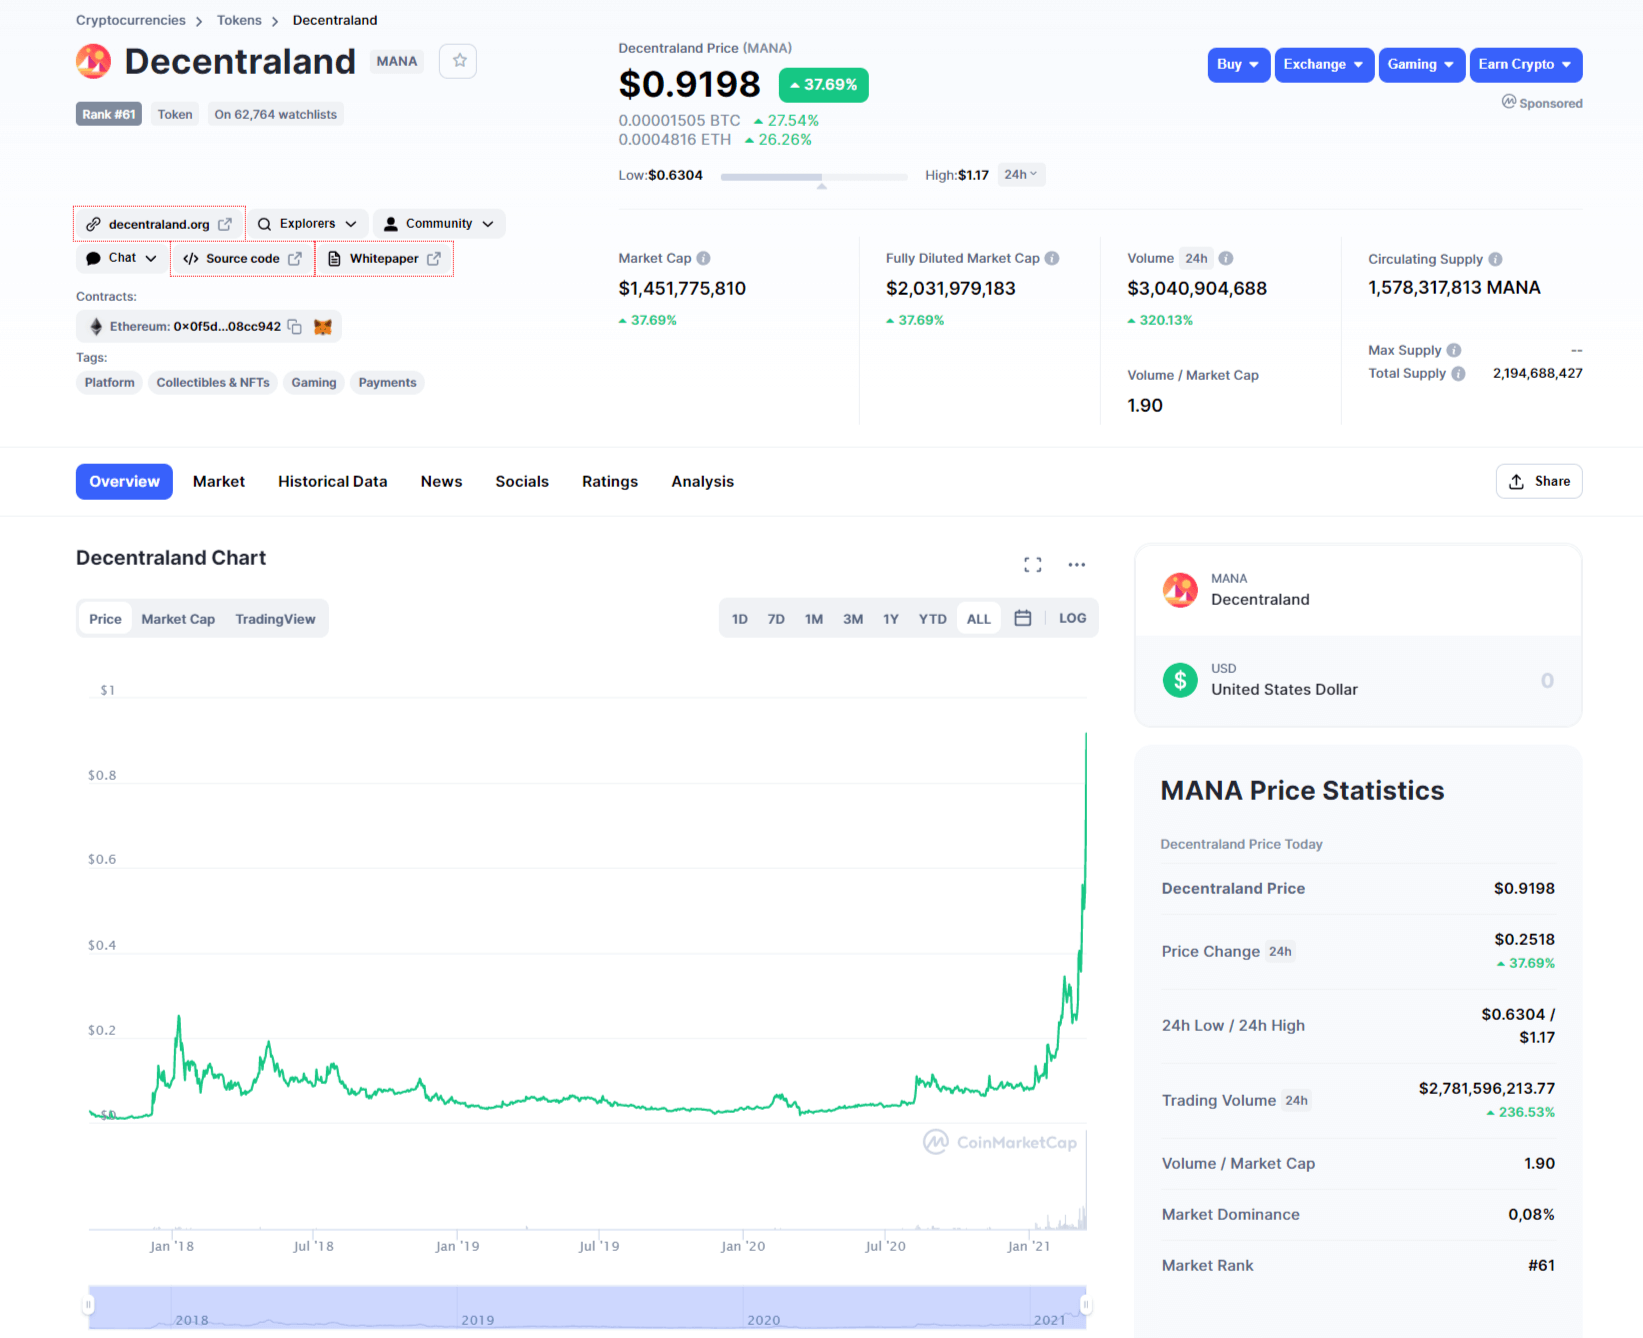Open the Historical Data tab
The height and width of the screenshot is (1338, 1643).
[x=333, y=482]
